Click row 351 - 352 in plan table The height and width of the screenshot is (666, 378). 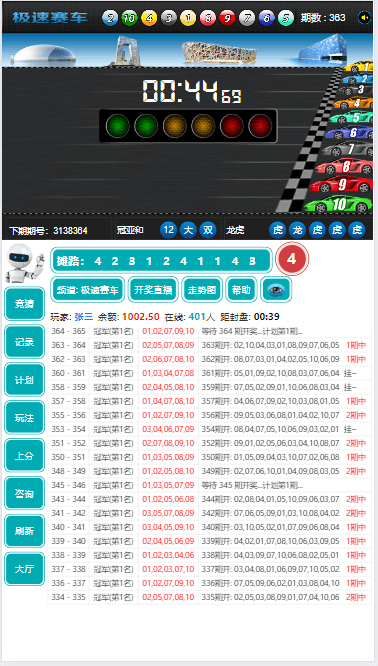pos(209,443)
